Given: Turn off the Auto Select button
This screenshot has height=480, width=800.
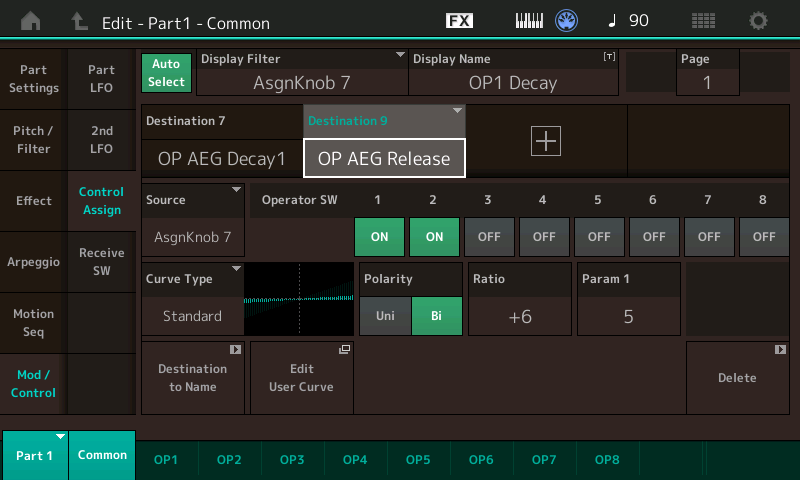Looking at the screenshot, I should click(x=167, y=73).
